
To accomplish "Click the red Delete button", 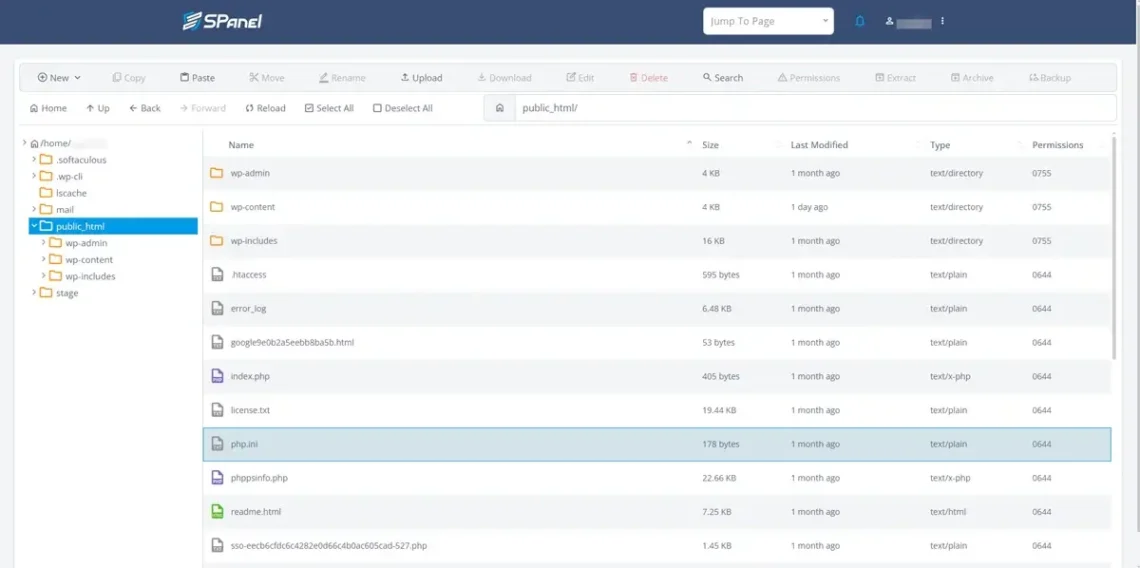I will pyautogui.click(x=649, y=78).
